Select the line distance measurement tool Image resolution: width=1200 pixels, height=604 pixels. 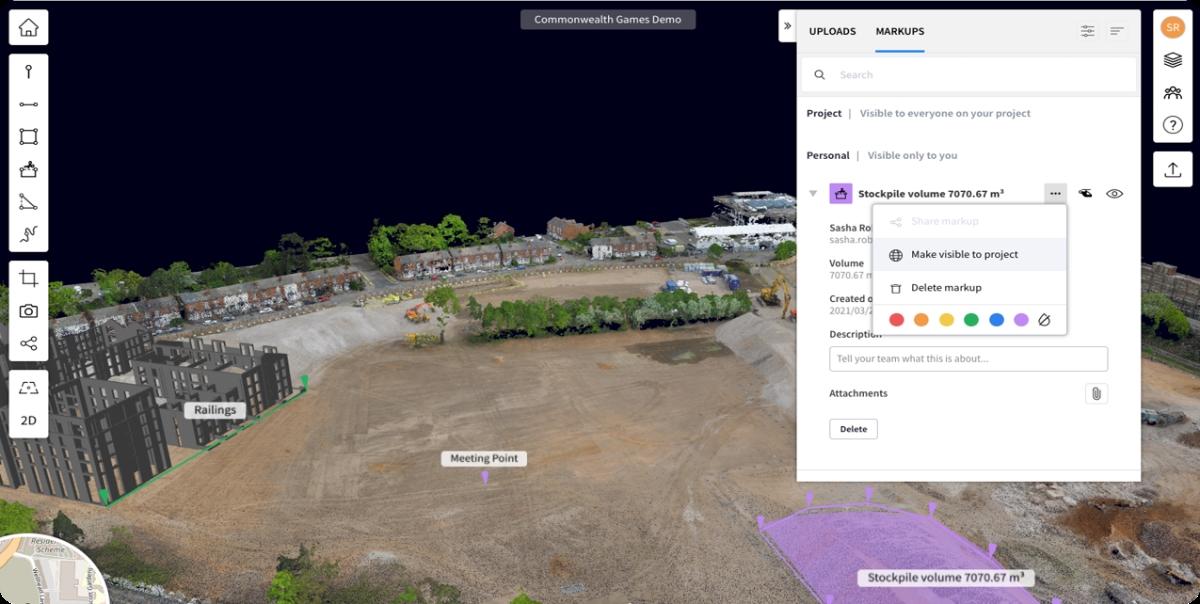tap(28, 104)
